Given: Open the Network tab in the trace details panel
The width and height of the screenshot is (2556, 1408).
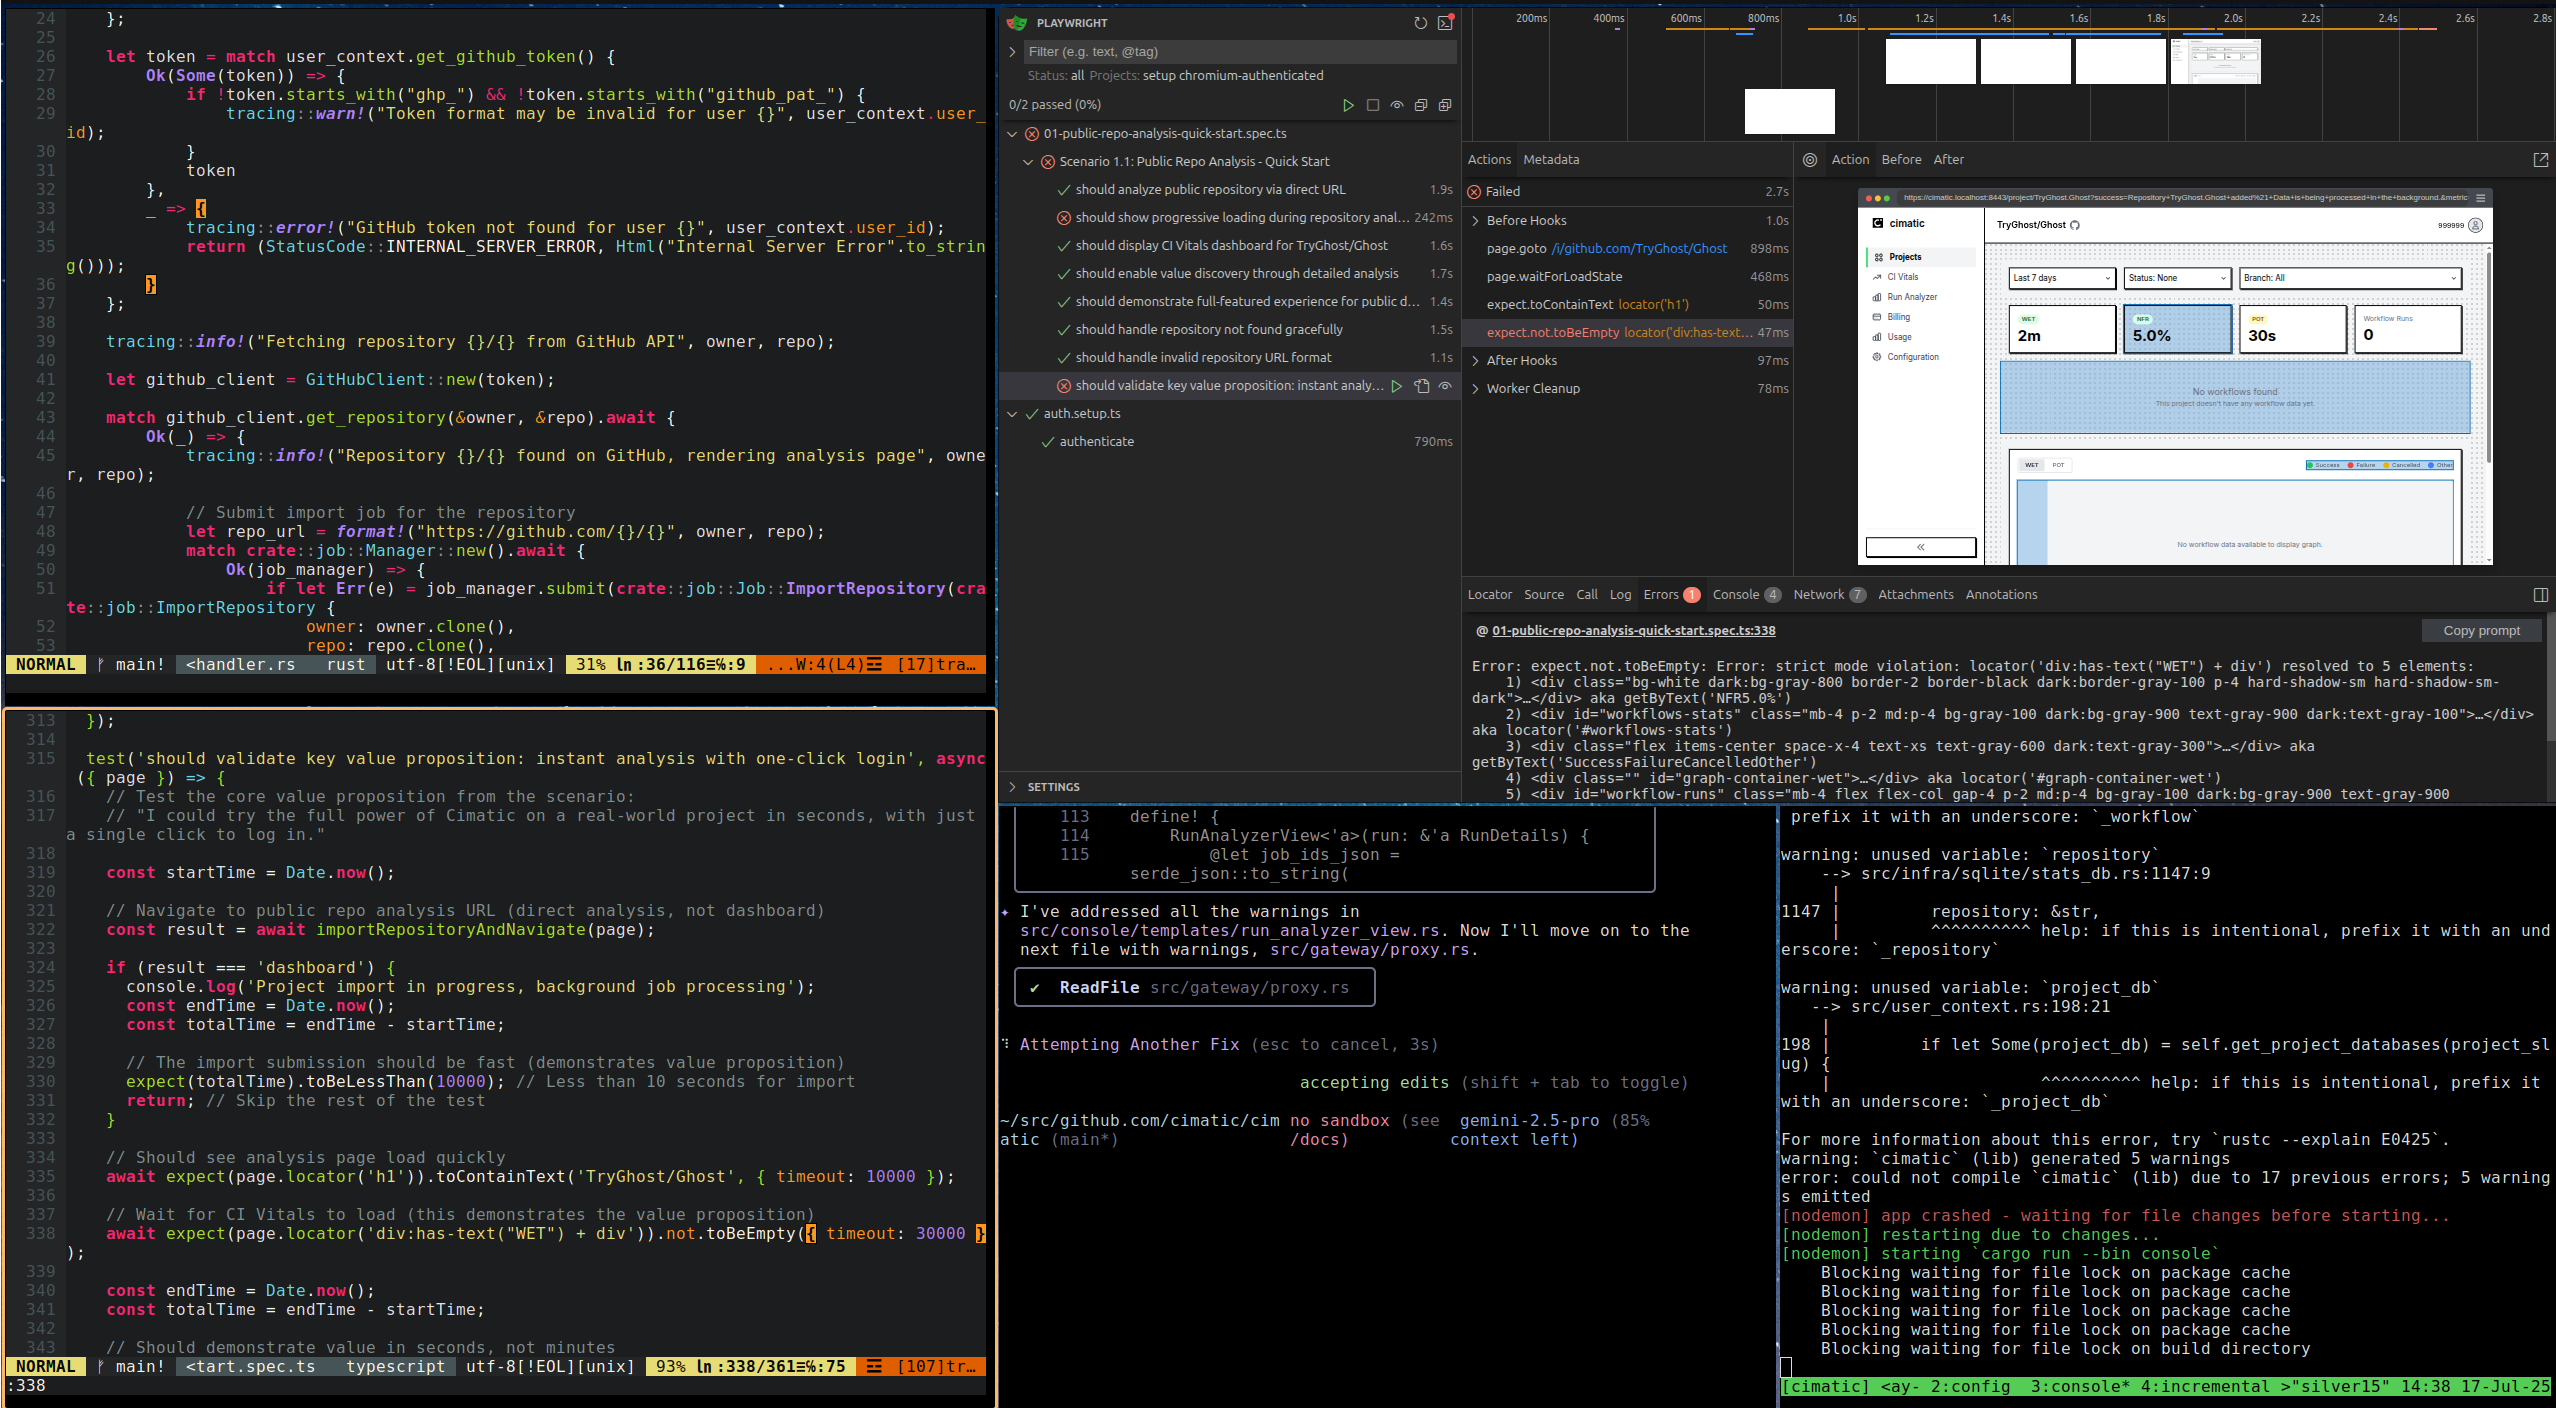Looking at the screenshot, I should click(1818, 594).
